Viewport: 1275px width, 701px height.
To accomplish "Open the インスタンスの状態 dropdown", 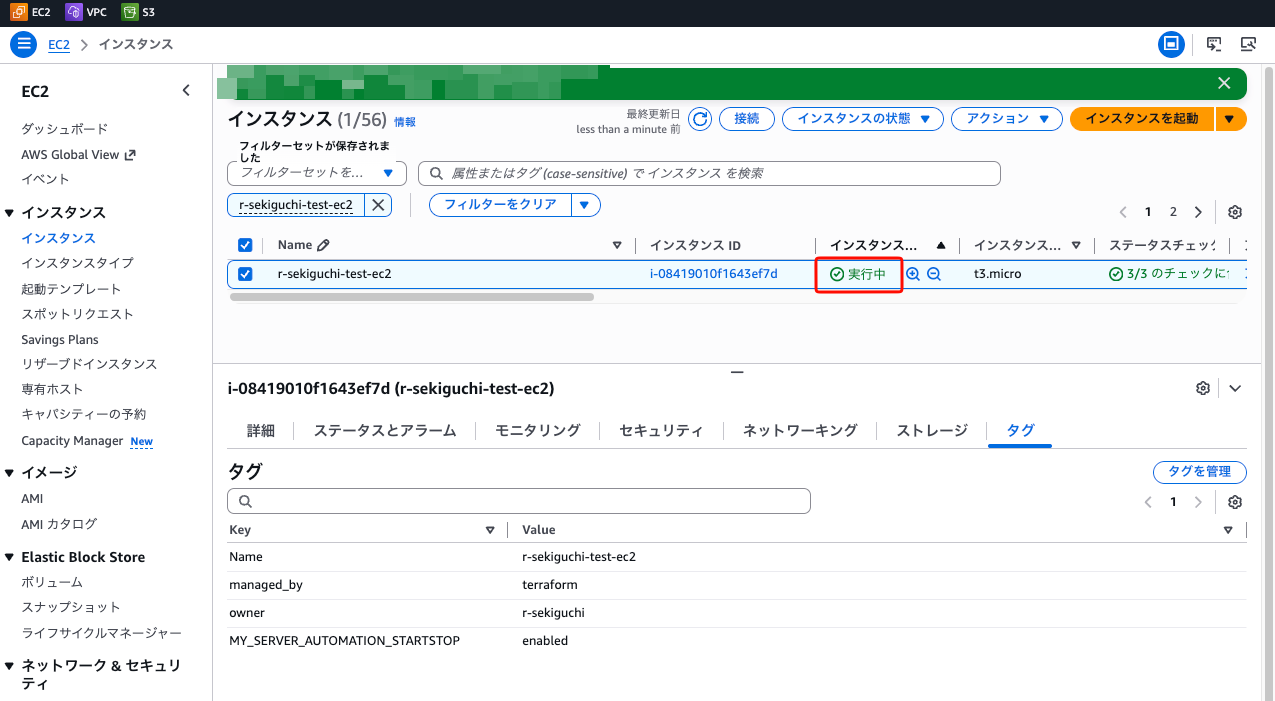I will tap(862, 119).
